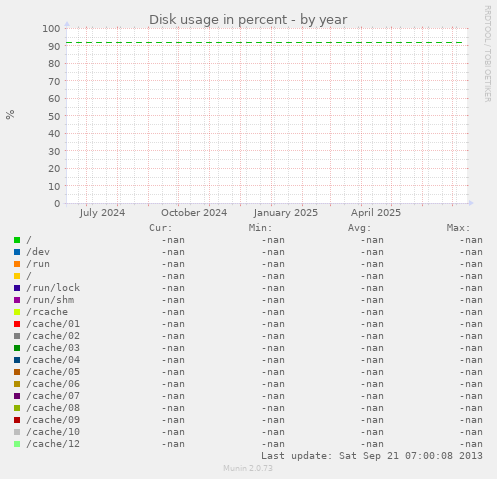Click the 'April 2025' x-axis label
The image size is (497, 479).
click(x=376, y=213)
